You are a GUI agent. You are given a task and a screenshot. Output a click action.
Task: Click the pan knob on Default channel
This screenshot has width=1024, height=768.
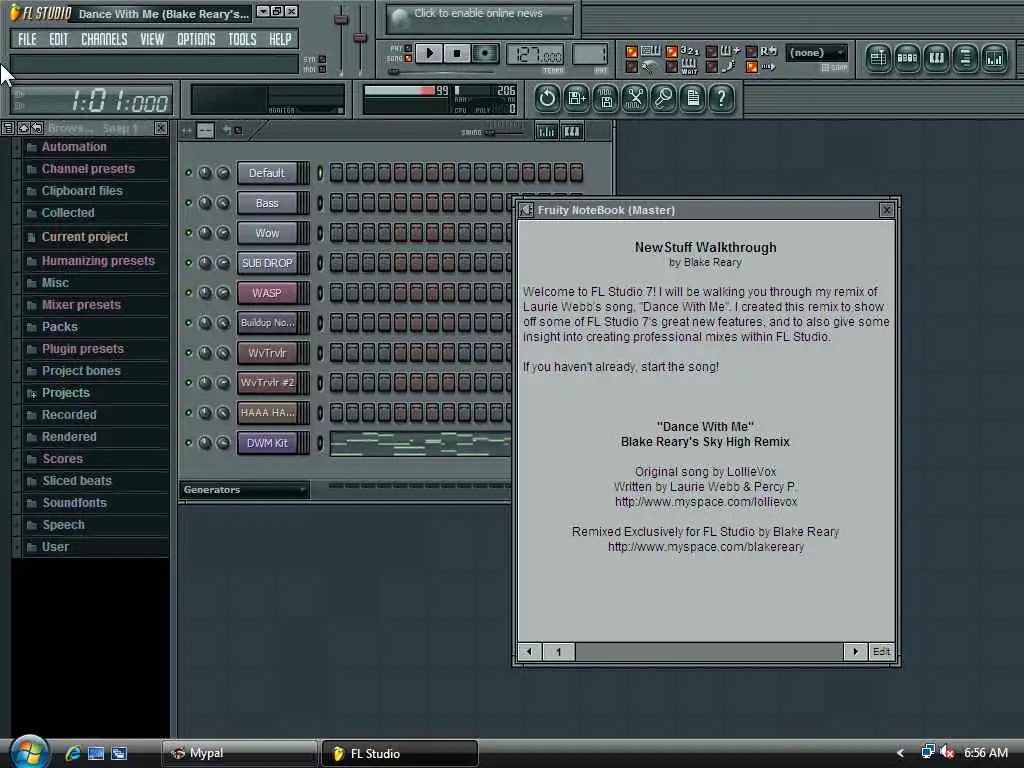[205, 173]
